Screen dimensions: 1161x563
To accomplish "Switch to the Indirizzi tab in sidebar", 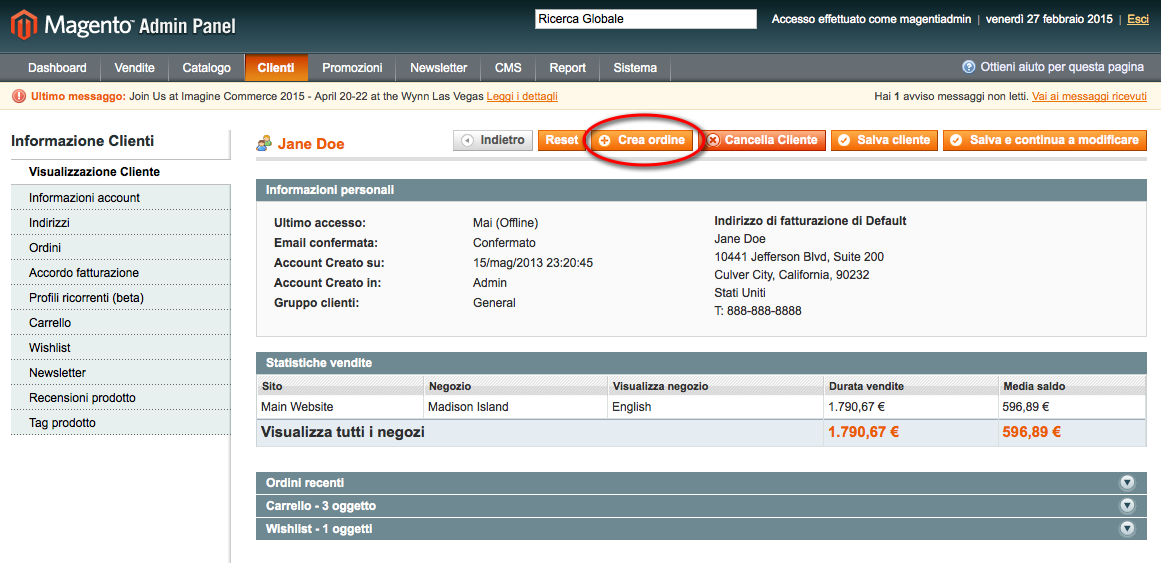I will [x=50, y=223].
